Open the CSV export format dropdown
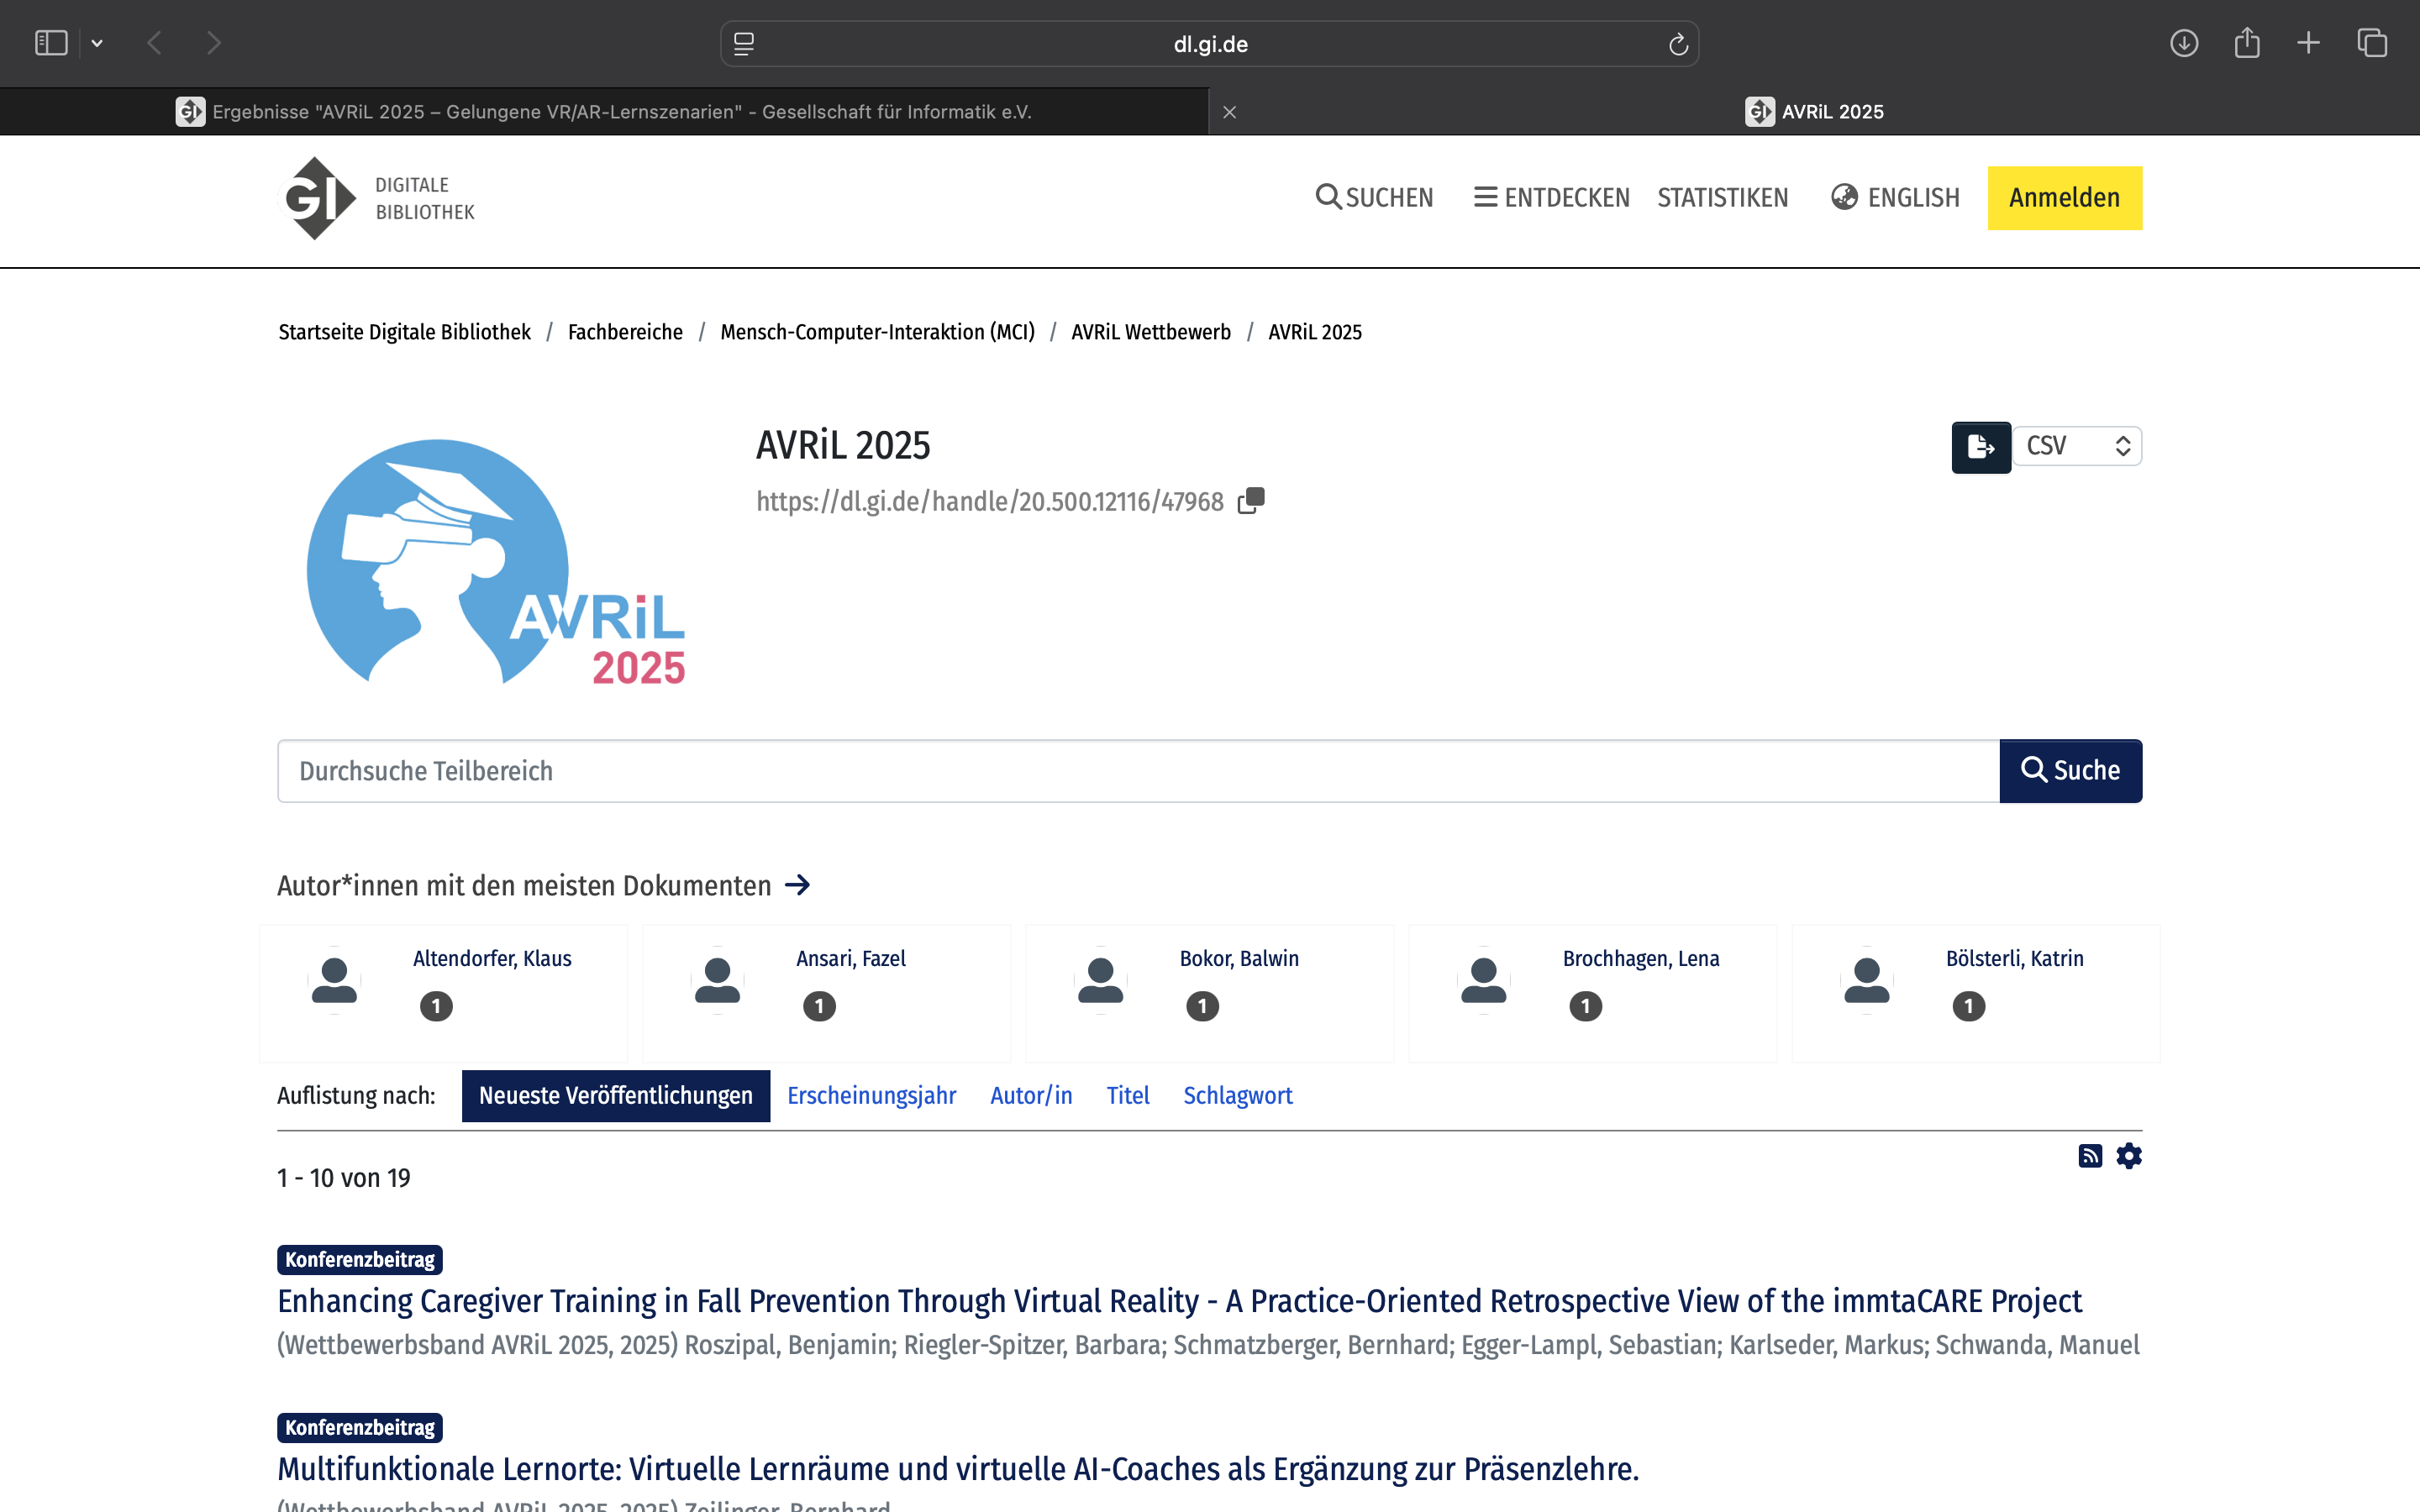The width and height of the screenshot is (2420, 1512). pyautogui.click(x=2077, y=446)
